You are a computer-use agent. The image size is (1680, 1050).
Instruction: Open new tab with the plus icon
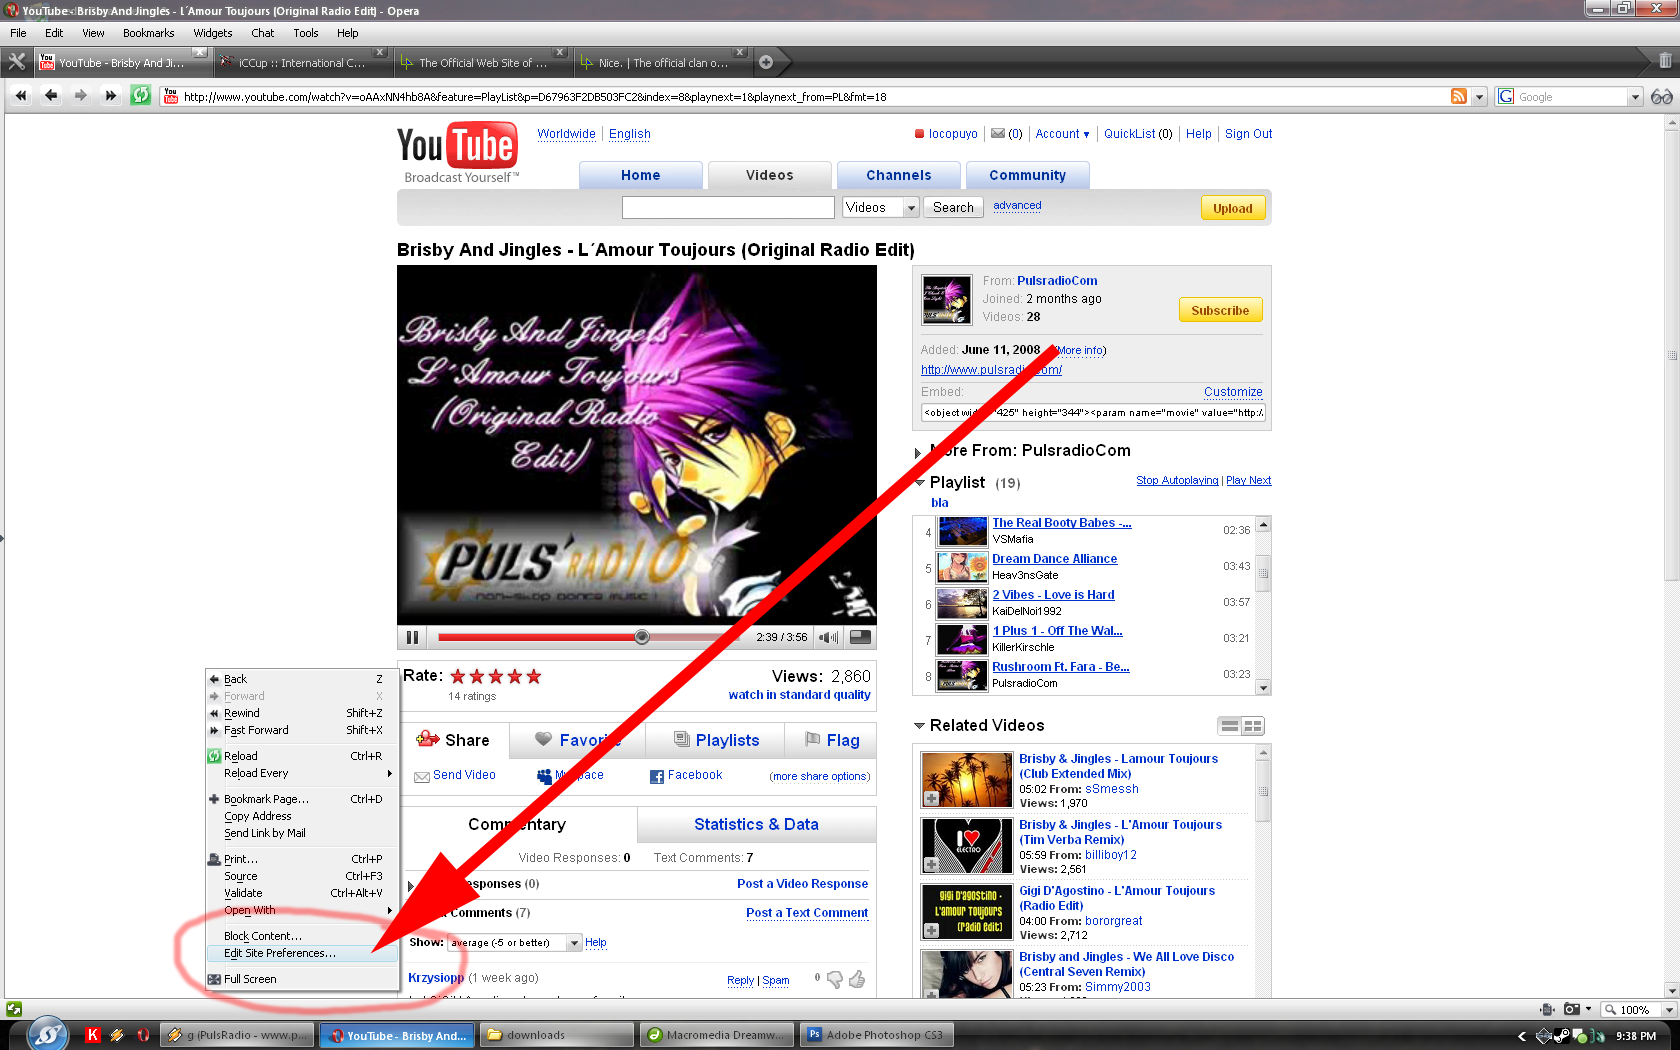[766, 62]
